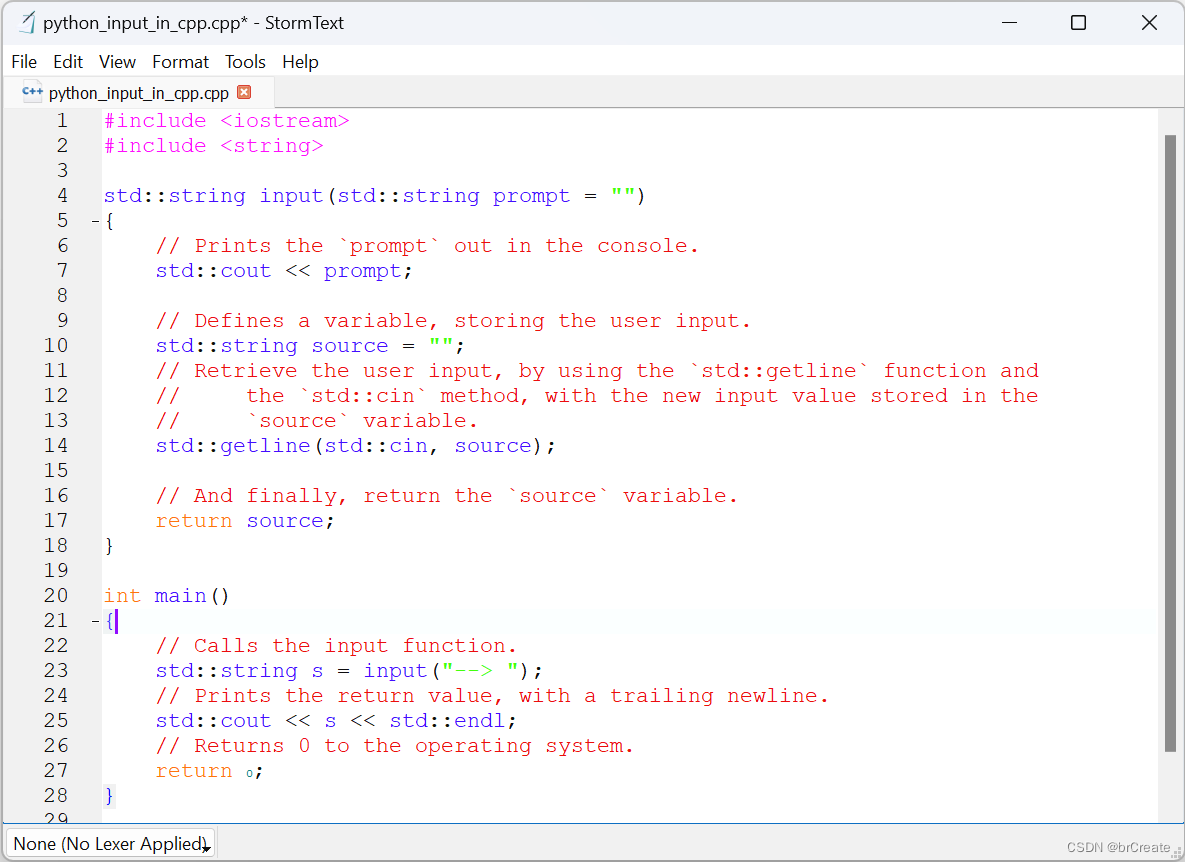Click 'return source;' on line 17
The height and width of the screenshot is (862, 1185).
(x=245, y=521)
